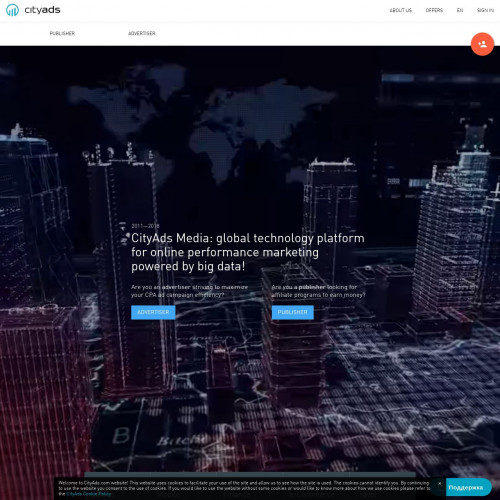Select the Advertiser tab in the sub-navigation

142,33
